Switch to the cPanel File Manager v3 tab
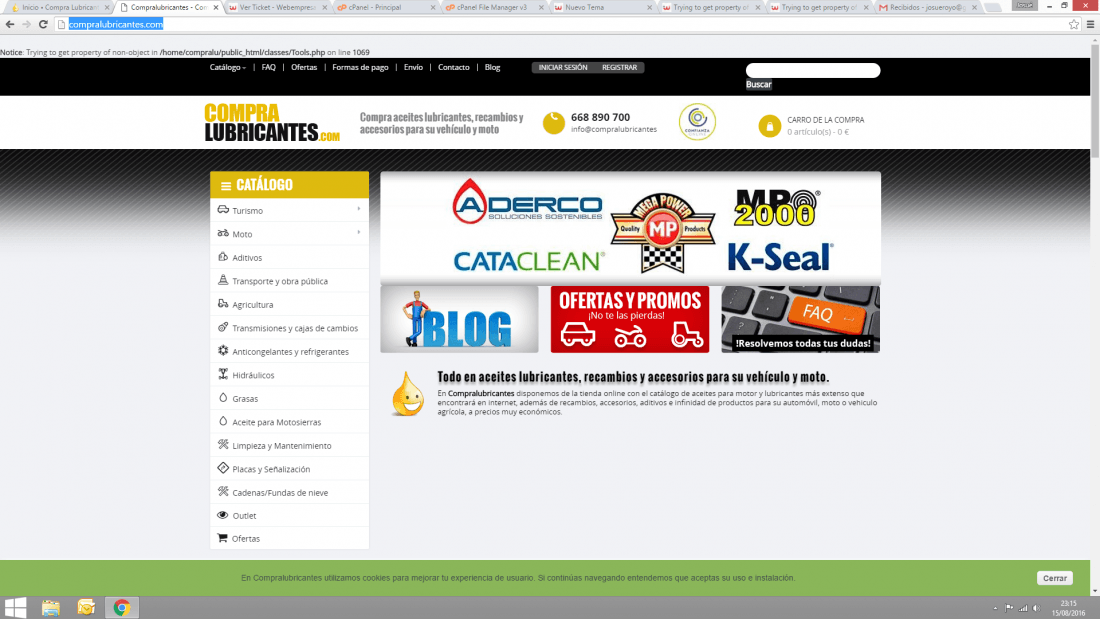This screenshot has width=1100, height=619. (493, 8)
